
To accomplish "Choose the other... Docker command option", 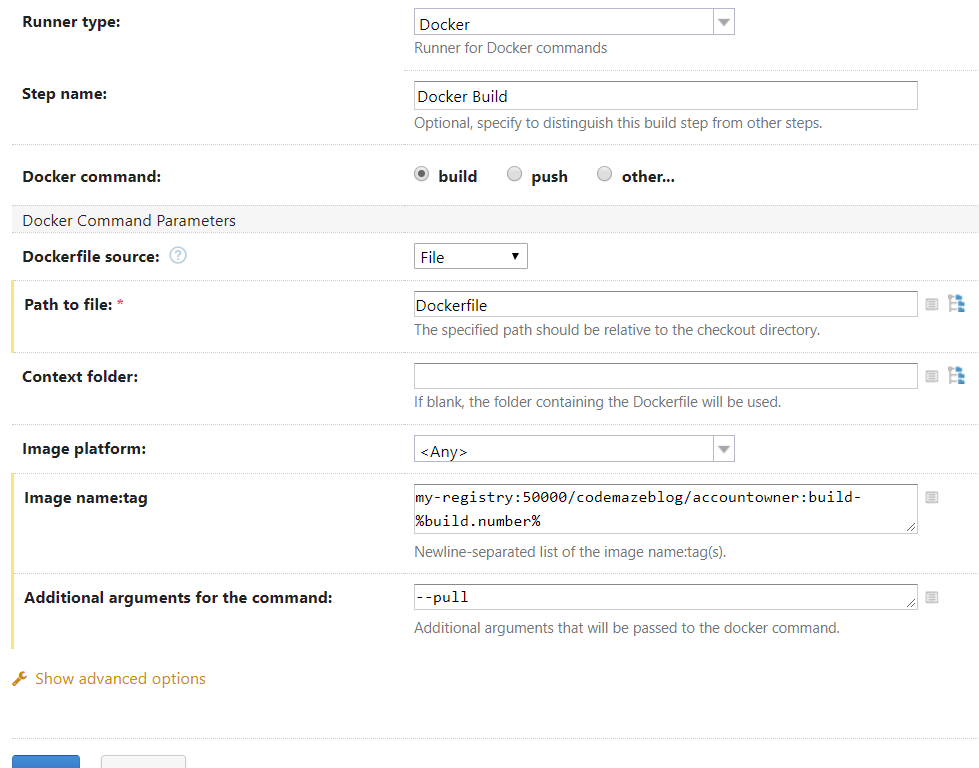I will 604,174.
